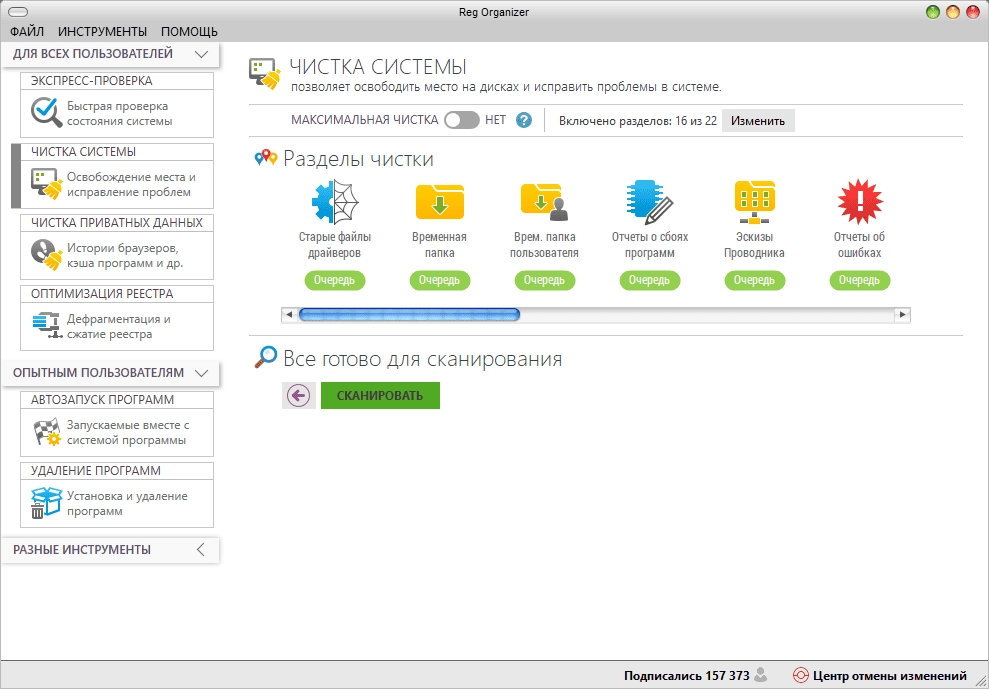The width and height of the screenshot is (989, 689).
Task: Open the ФАЙЛ menu
Action: pyautogui.click(x=27, y=32)
